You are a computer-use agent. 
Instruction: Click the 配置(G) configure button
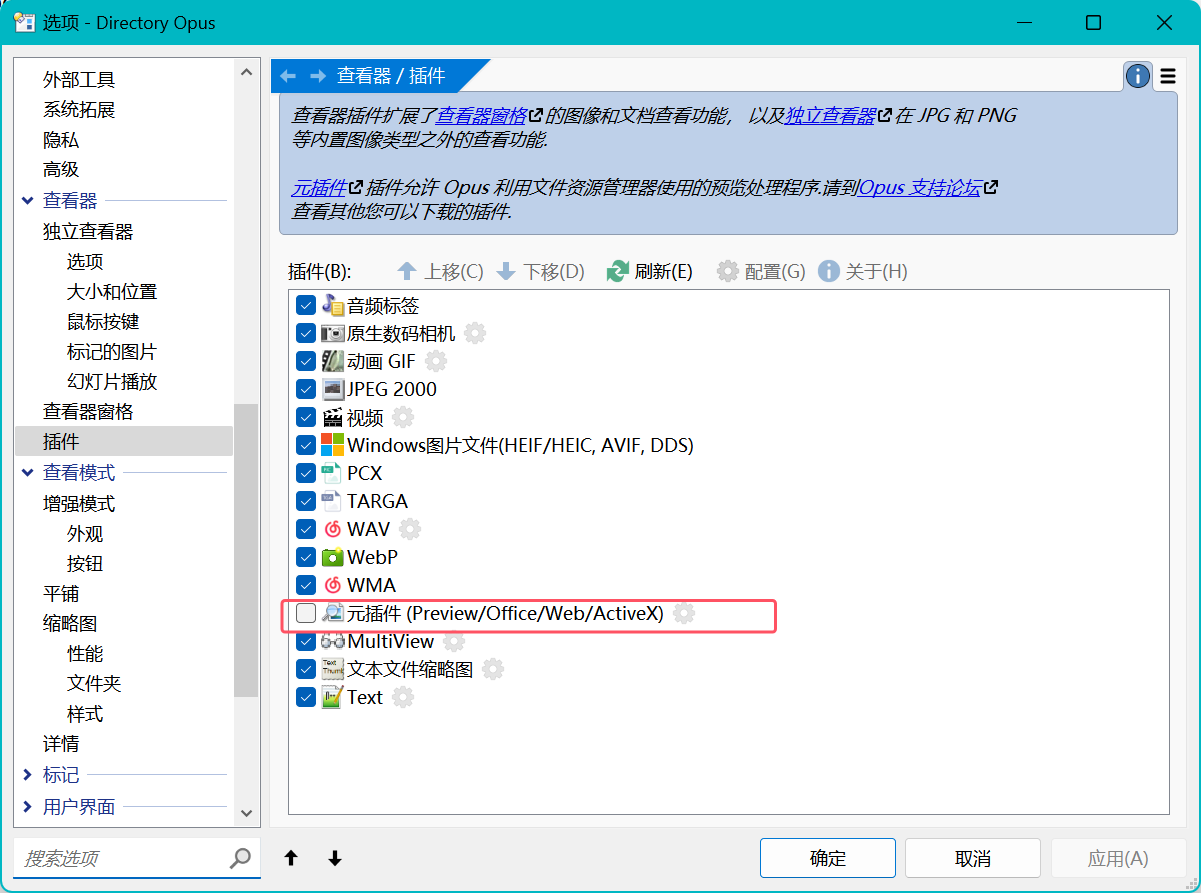pos(761,271)
